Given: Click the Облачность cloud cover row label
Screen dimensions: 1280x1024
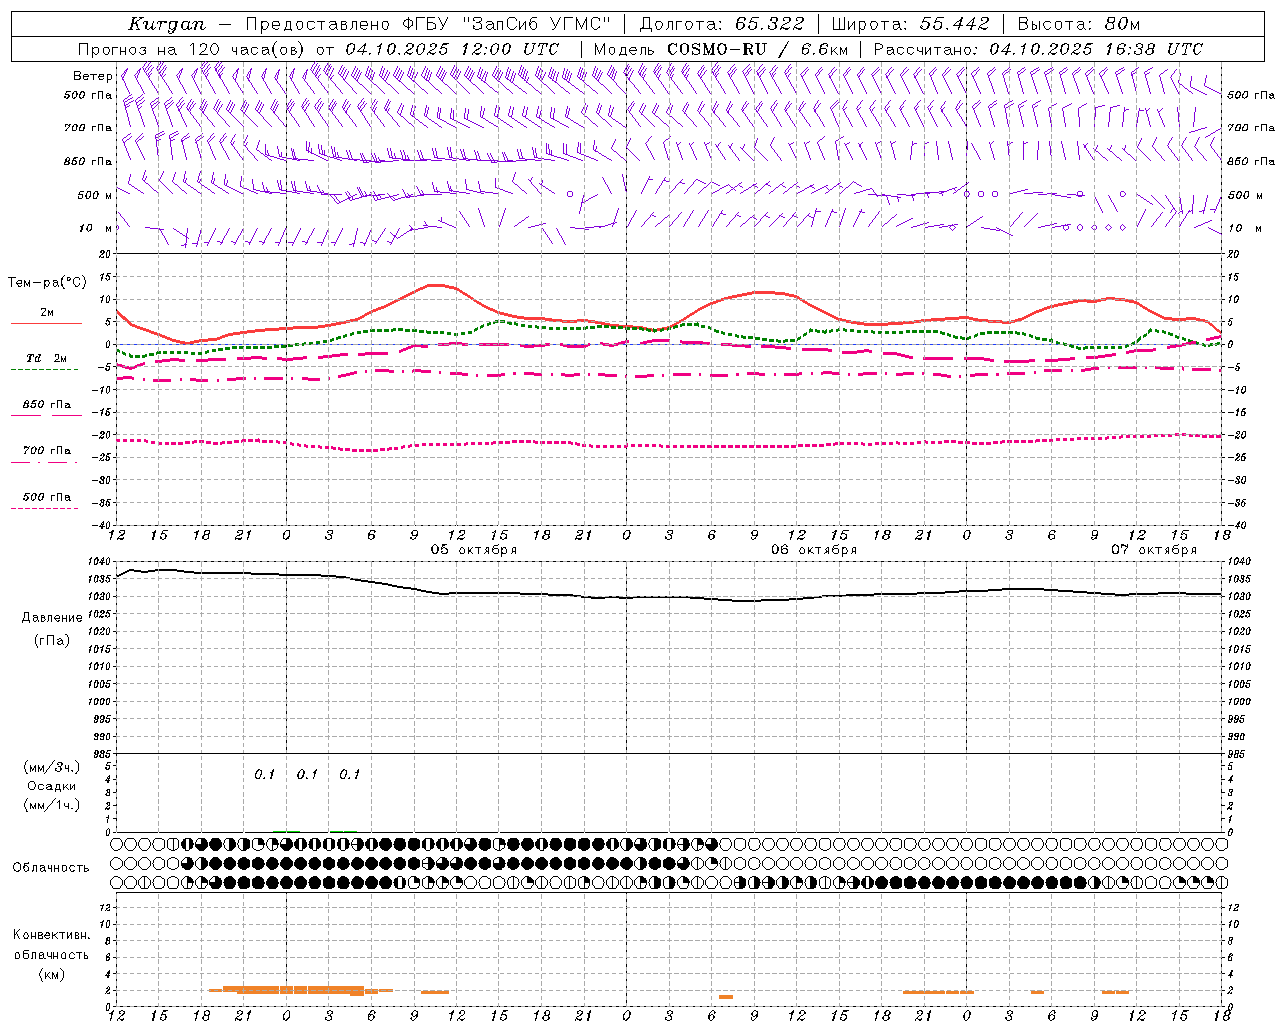Looking at the screenshot, I should pos(51,868).
